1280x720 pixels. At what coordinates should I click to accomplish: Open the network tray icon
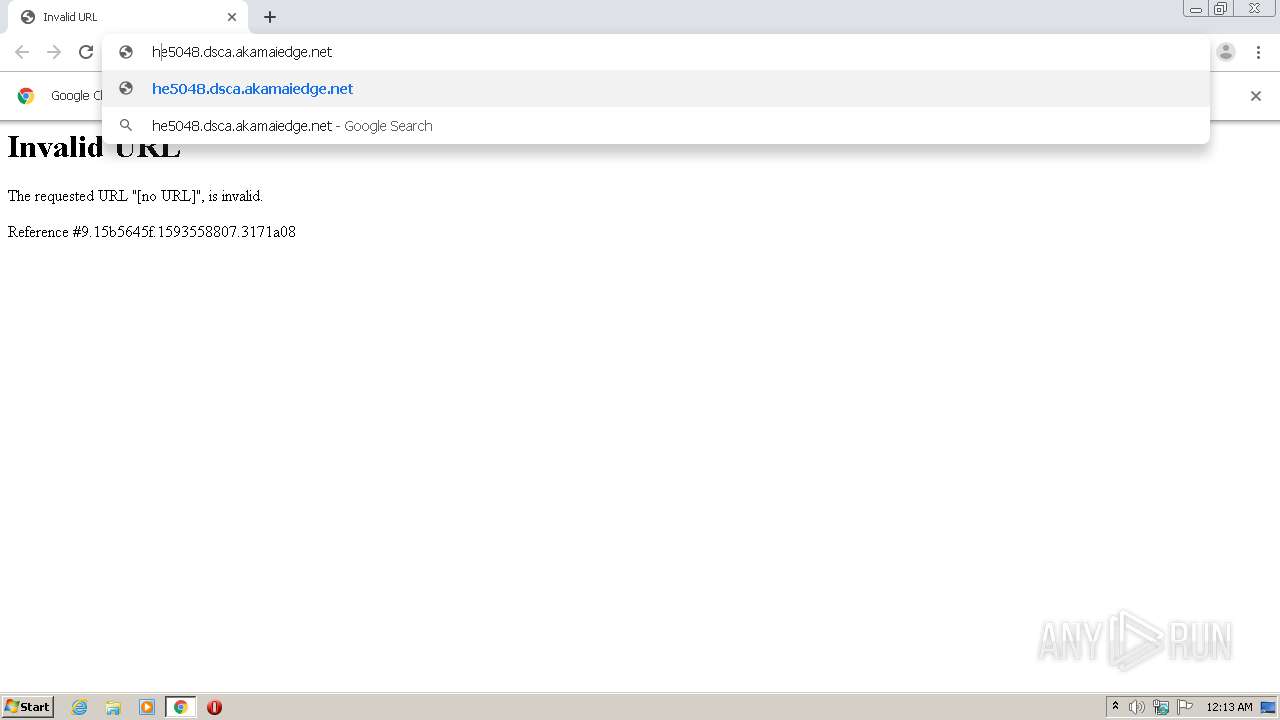pos(1161,707)
